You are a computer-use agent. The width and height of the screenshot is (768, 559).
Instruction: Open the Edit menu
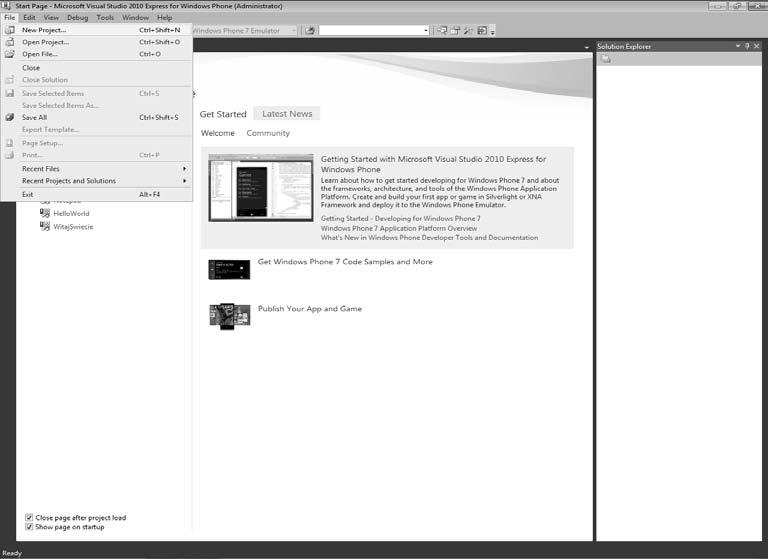pyautogui.click(x=29, y=17)
